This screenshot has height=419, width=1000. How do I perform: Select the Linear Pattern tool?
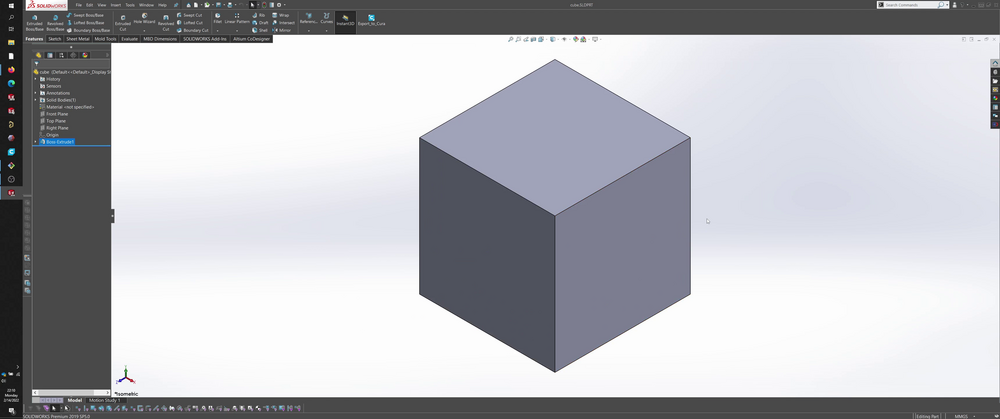point(237,18)
